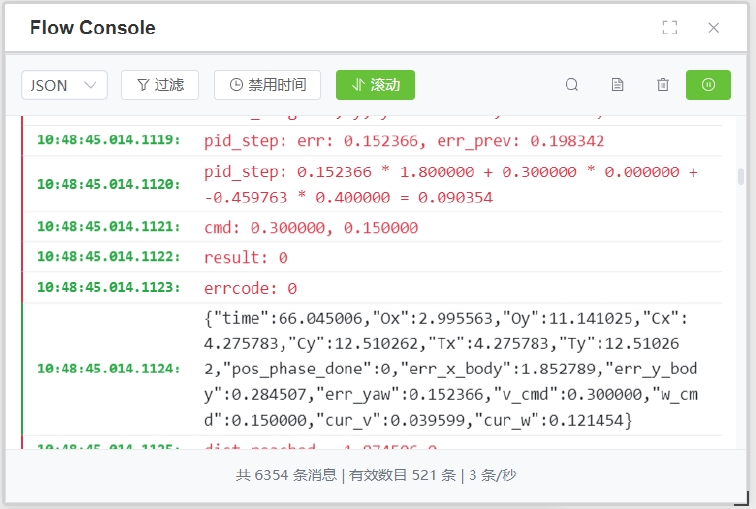
Task: Close the Flow Console dialog
Action: coord(714,27)
